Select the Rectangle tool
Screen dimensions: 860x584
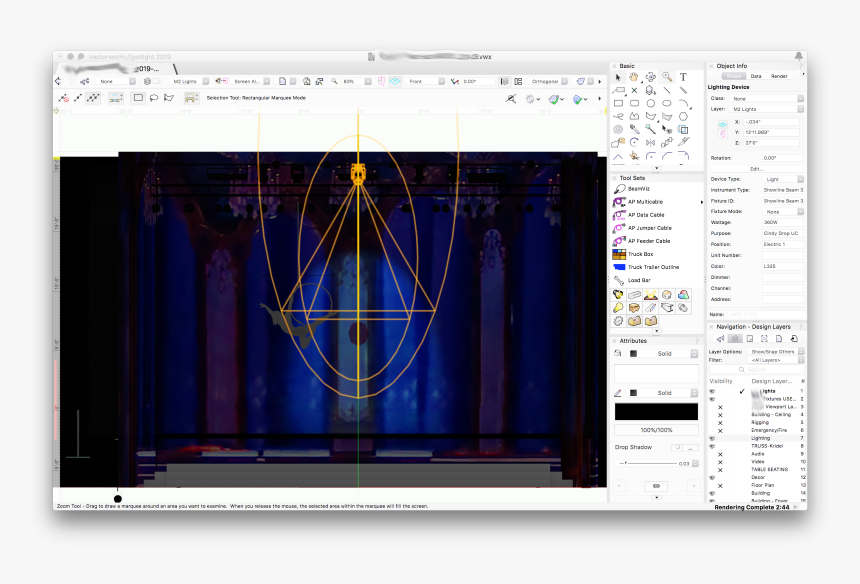(x=618, y=103)
